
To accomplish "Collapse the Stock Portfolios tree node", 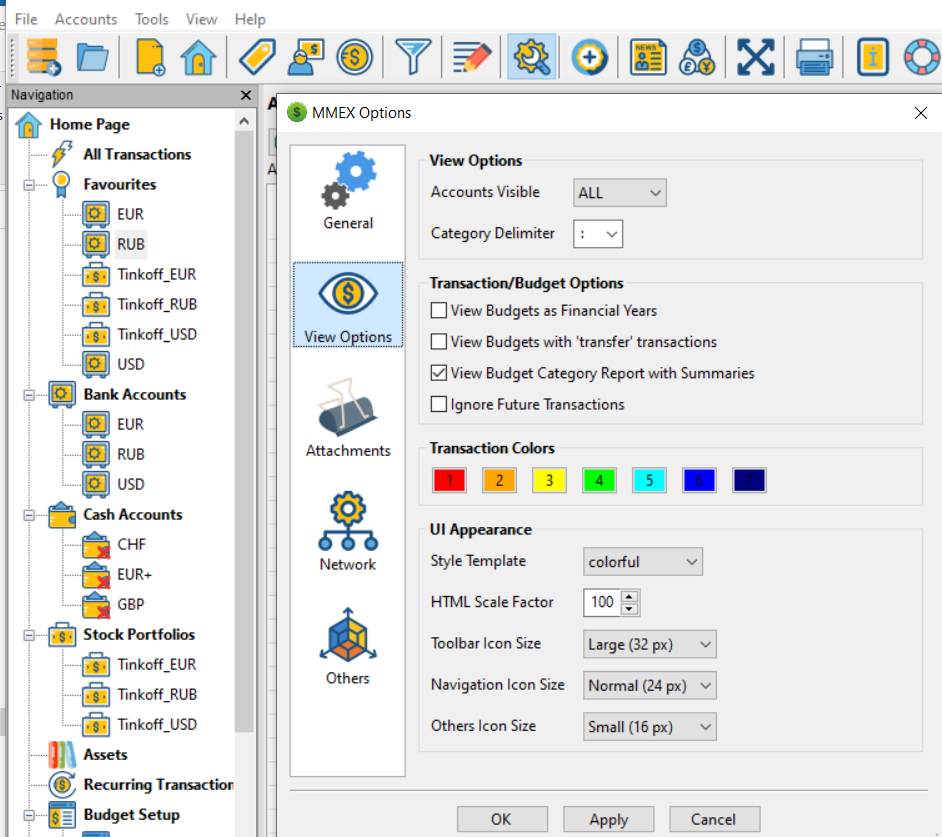I will click(29, 636).
